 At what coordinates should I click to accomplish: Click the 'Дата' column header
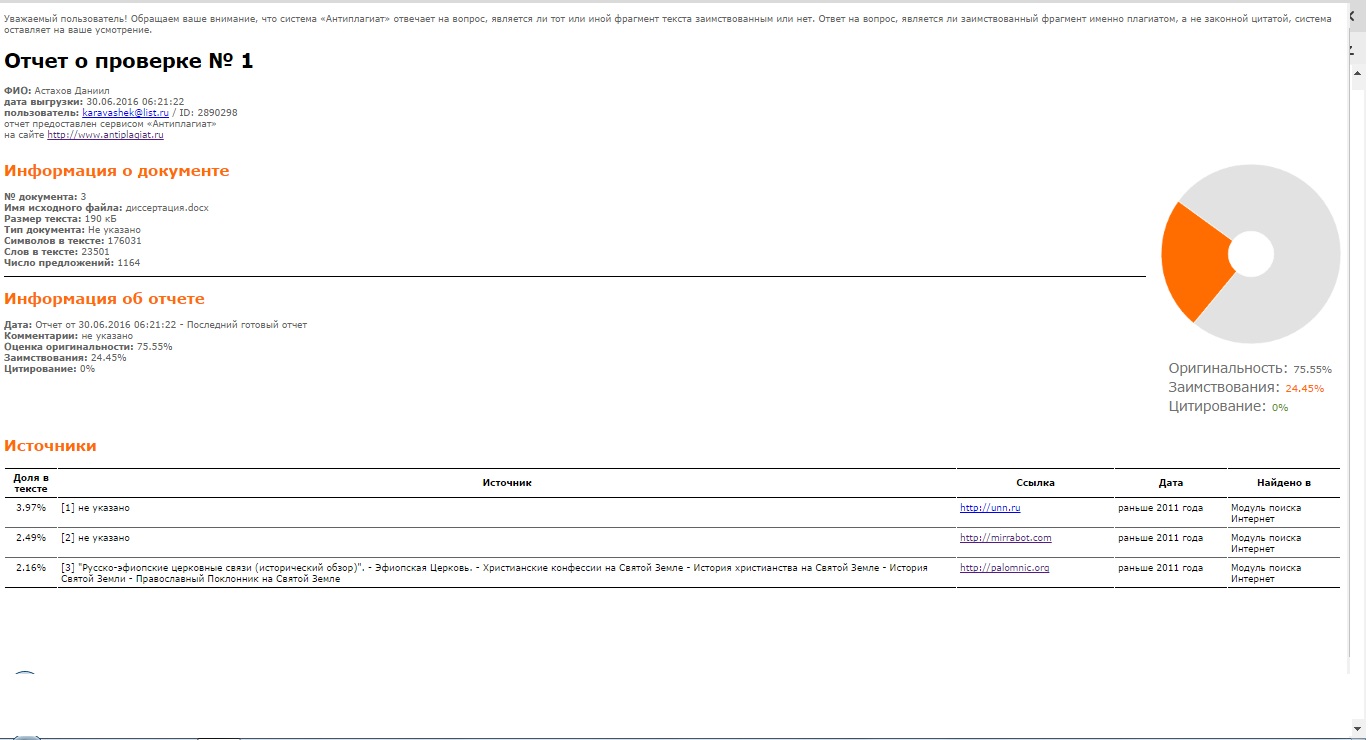click(1170, 483)
